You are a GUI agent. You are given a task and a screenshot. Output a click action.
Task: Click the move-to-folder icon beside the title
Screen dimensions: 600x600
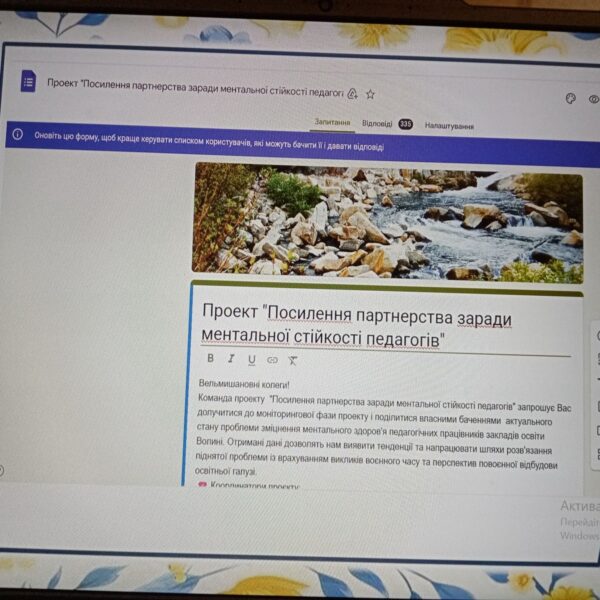click(x=352, y=94)
